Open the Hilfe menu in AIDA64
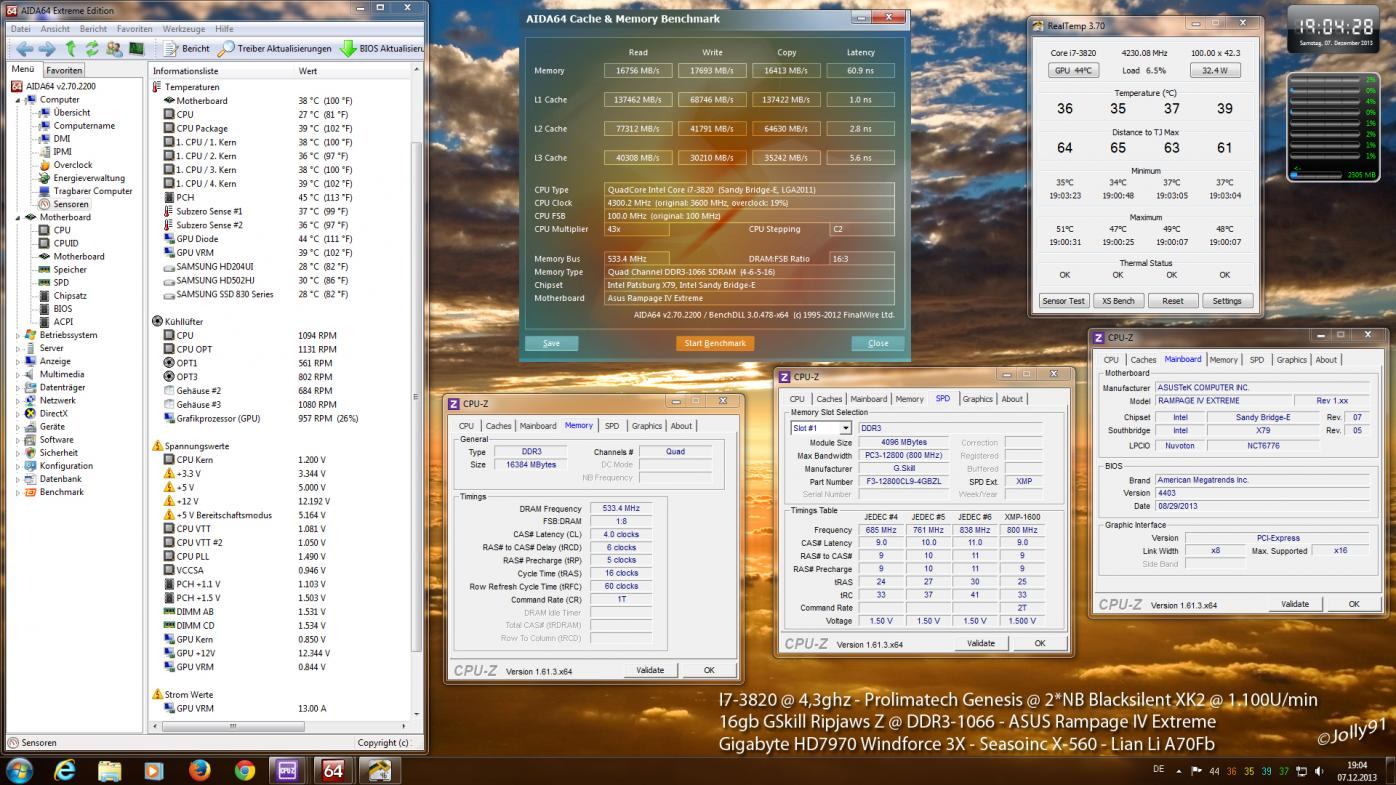This screenshot has width=1396, height=785. [224, 29]
